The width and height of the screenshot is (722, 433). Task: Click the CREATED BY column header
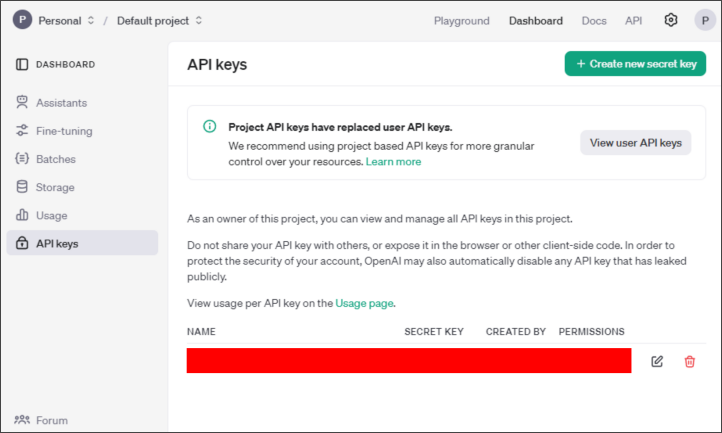point(516,332)
